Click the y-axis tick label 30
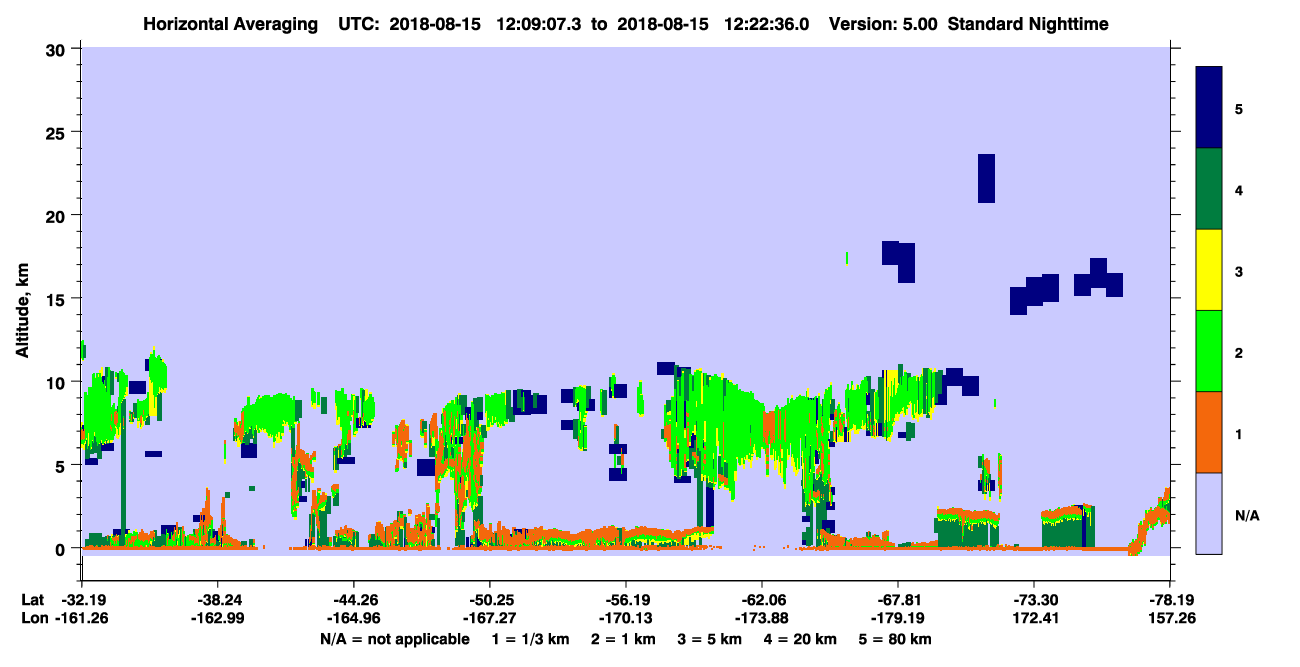 58,49
